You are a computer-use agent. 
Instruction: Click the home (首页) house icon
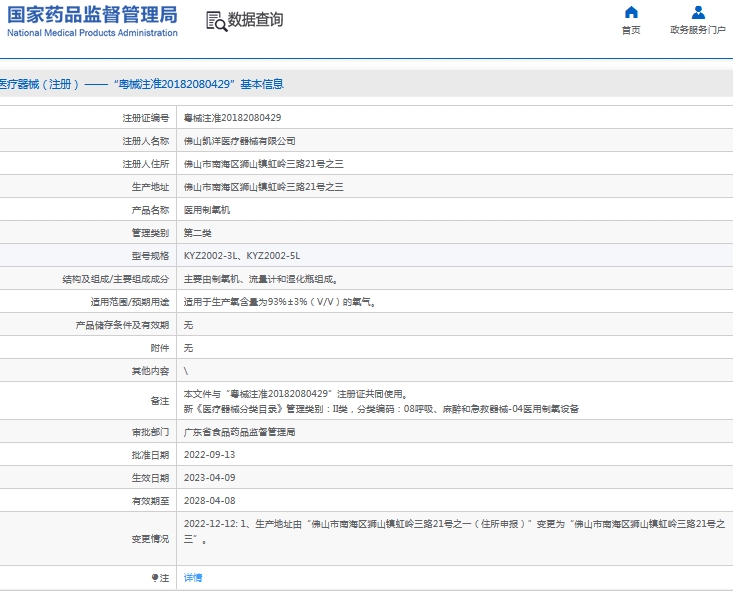[631, 12]
